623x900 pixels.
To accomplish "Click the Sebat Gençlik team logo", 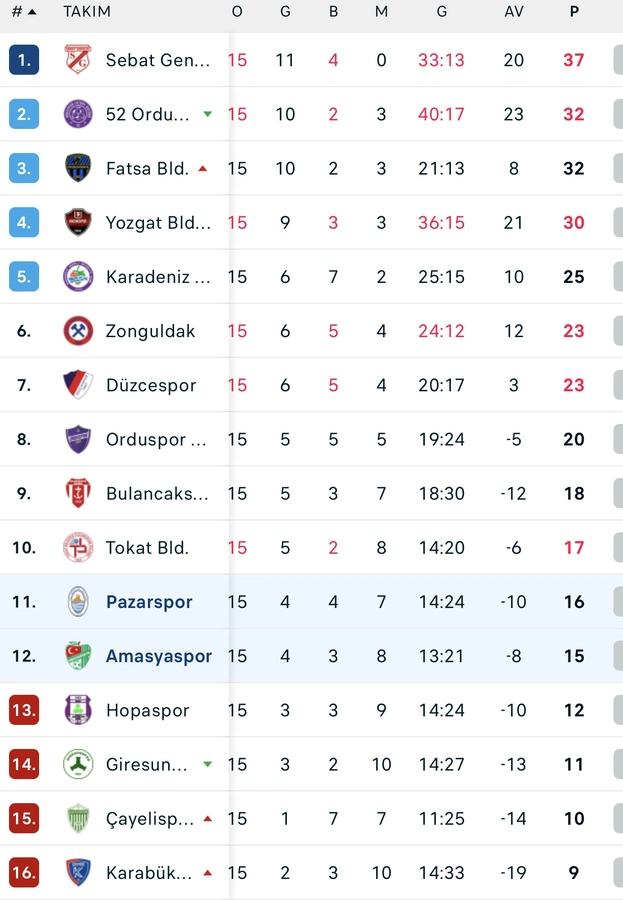I will (x=78, y=60).
